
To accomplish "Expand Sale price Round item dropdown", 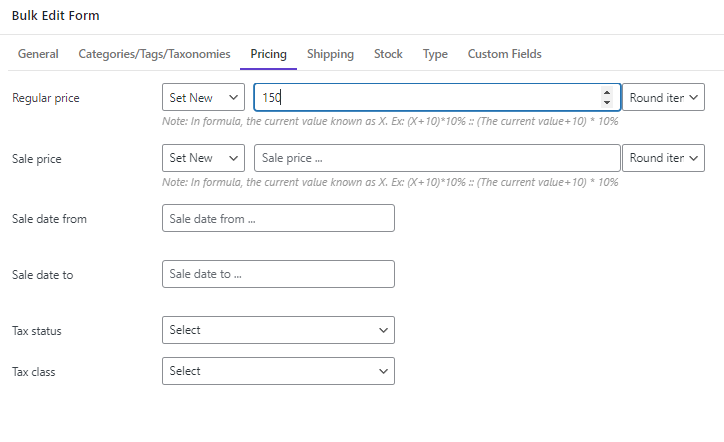I will tap(663, 158).
